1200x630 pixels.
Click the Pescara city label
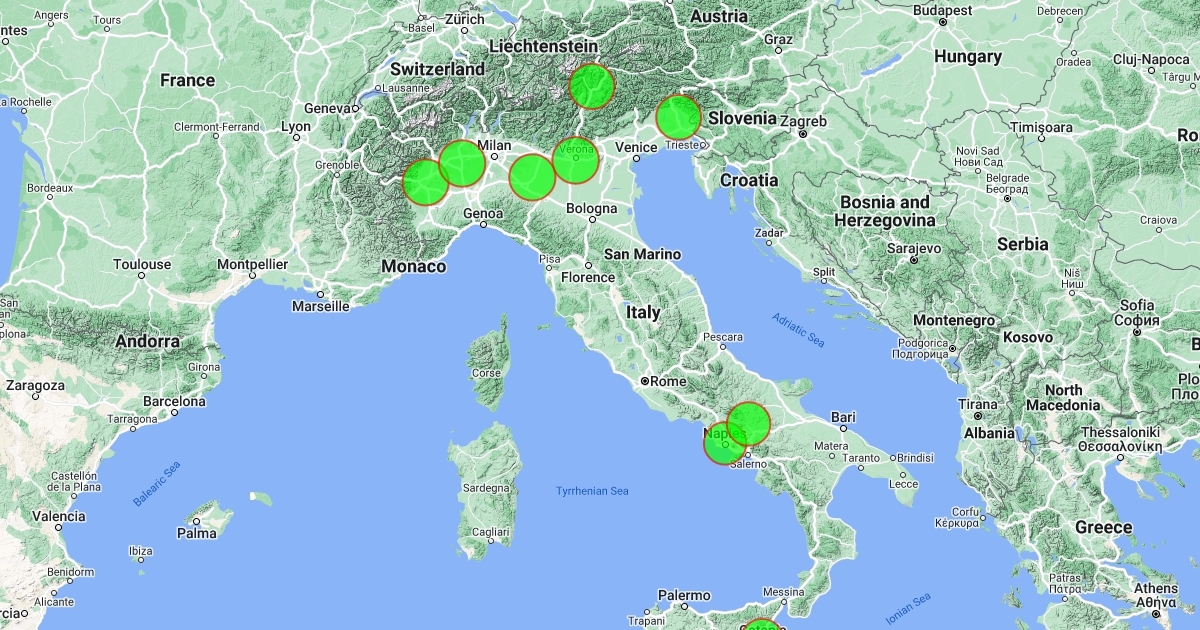[723, 337]
